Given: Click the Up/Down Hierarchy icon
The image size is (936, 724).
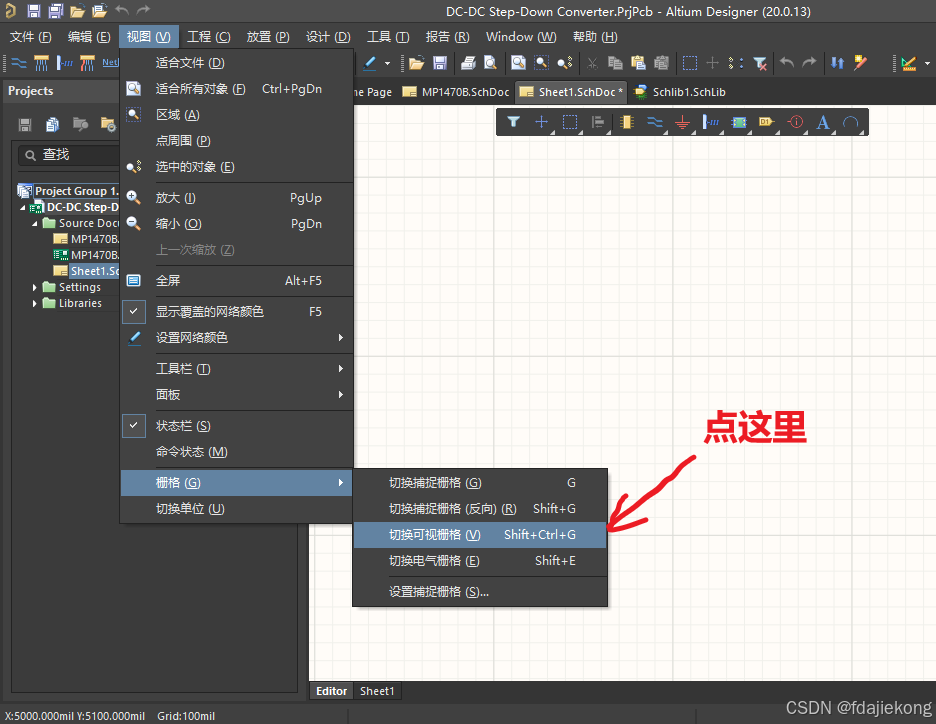Looking at the screenshot, I should [x=838, y=63].
